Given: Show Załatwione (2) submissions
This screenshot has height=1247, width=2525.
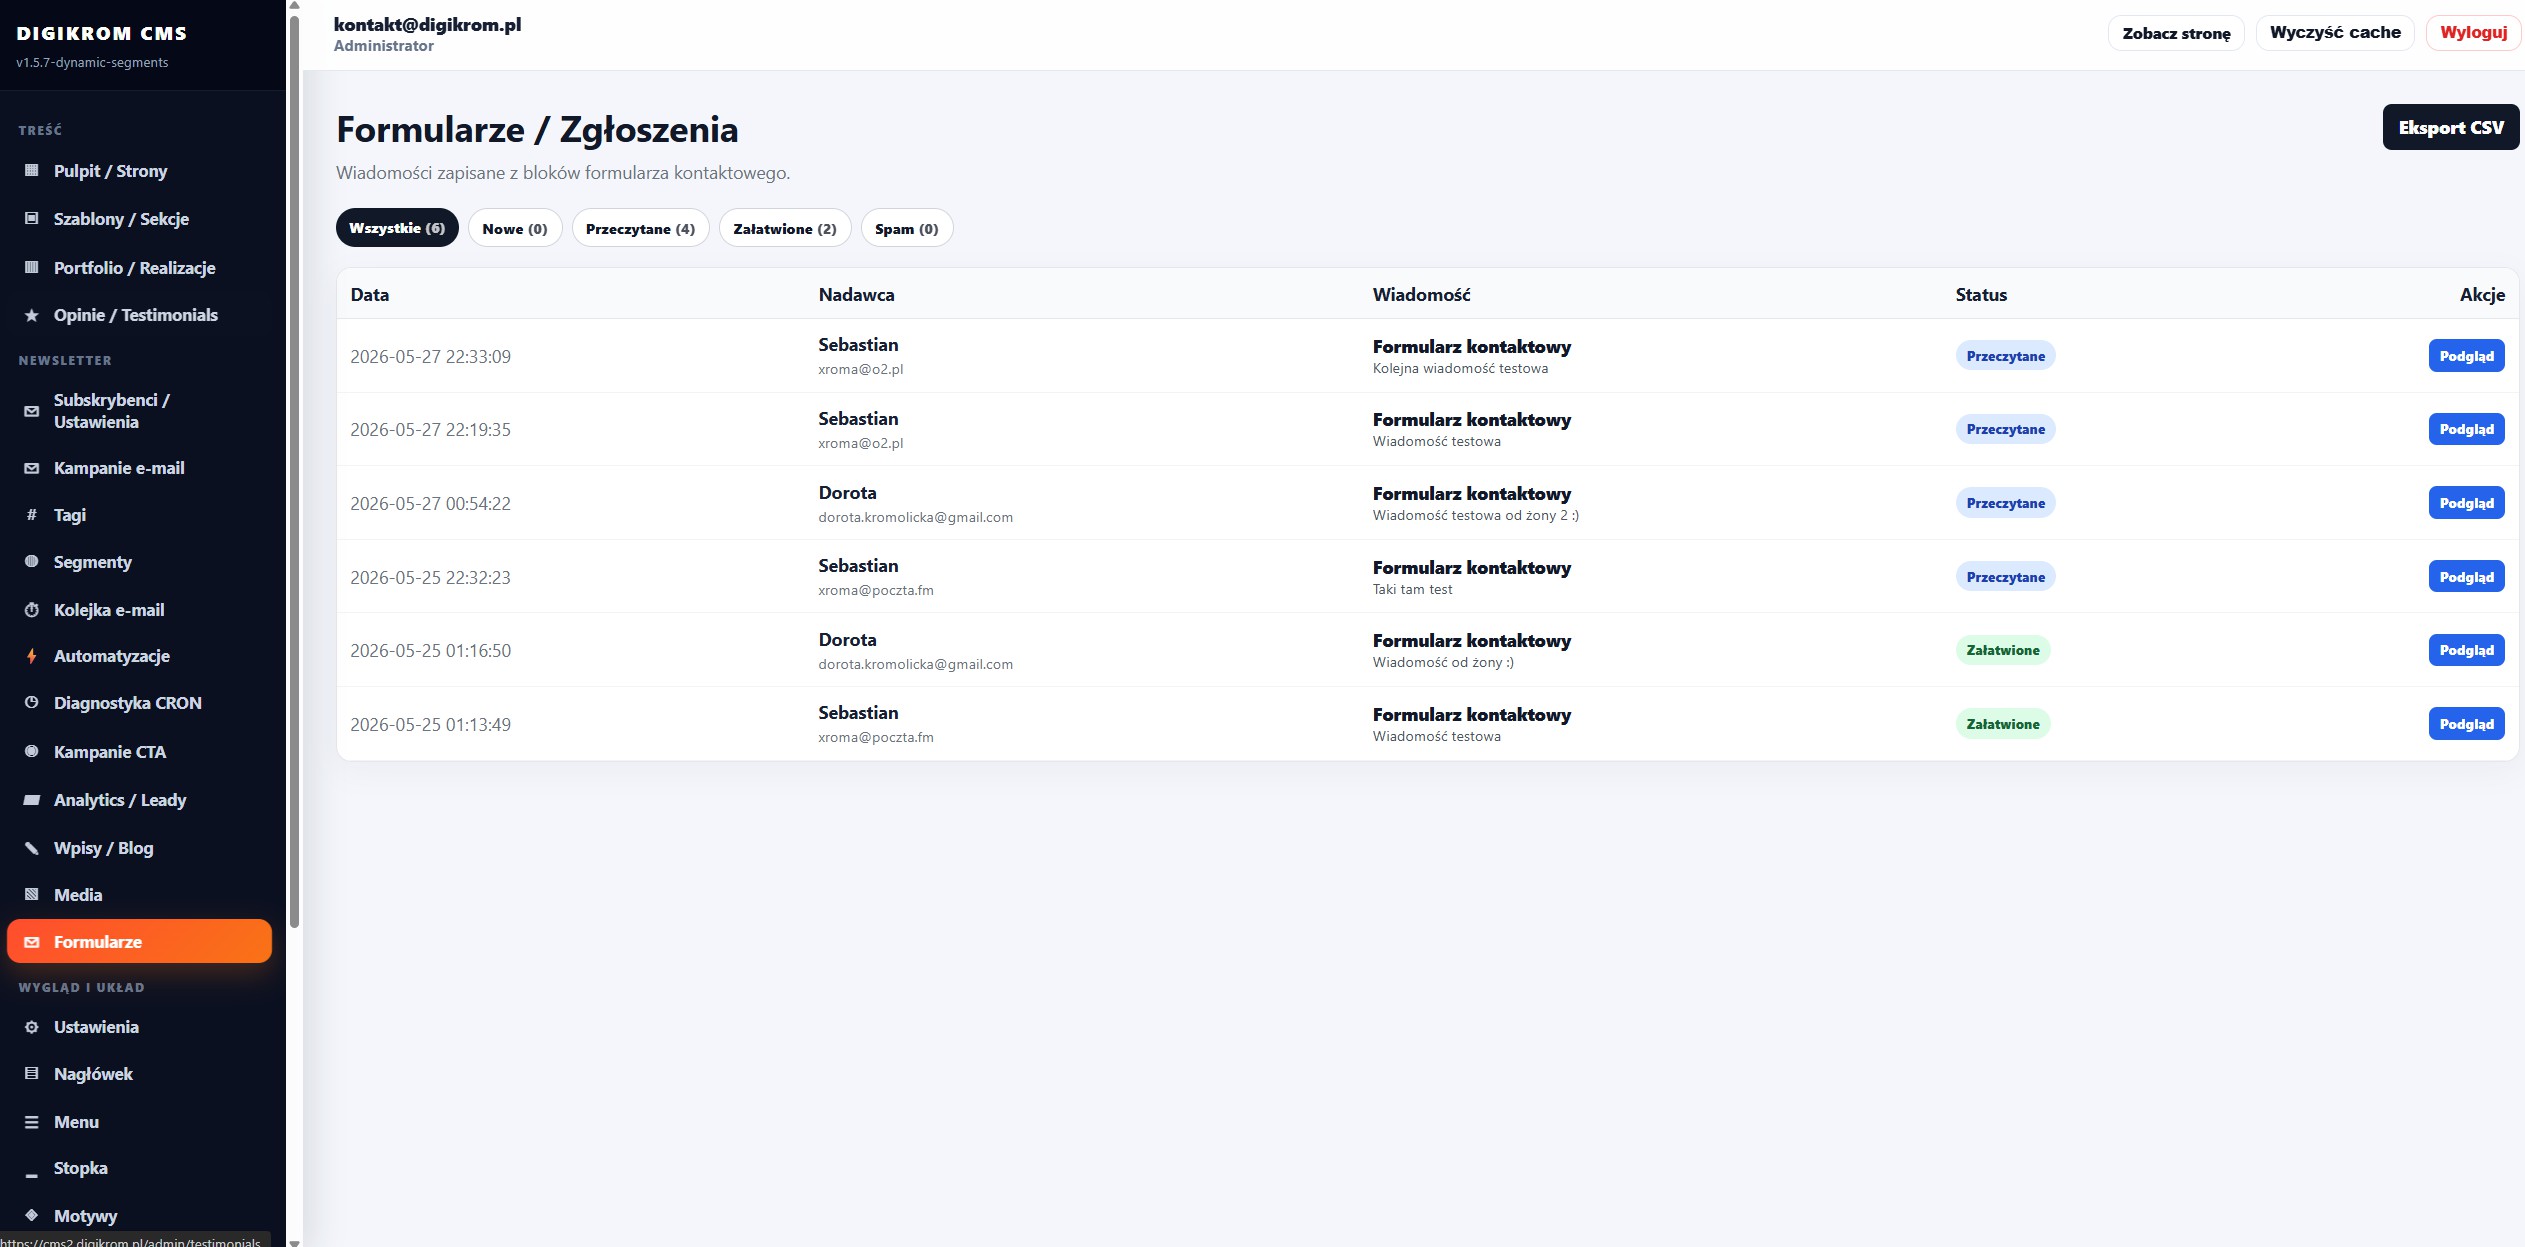Looking at the screenshot, I should pyautogui.click(x=785, y=228).
